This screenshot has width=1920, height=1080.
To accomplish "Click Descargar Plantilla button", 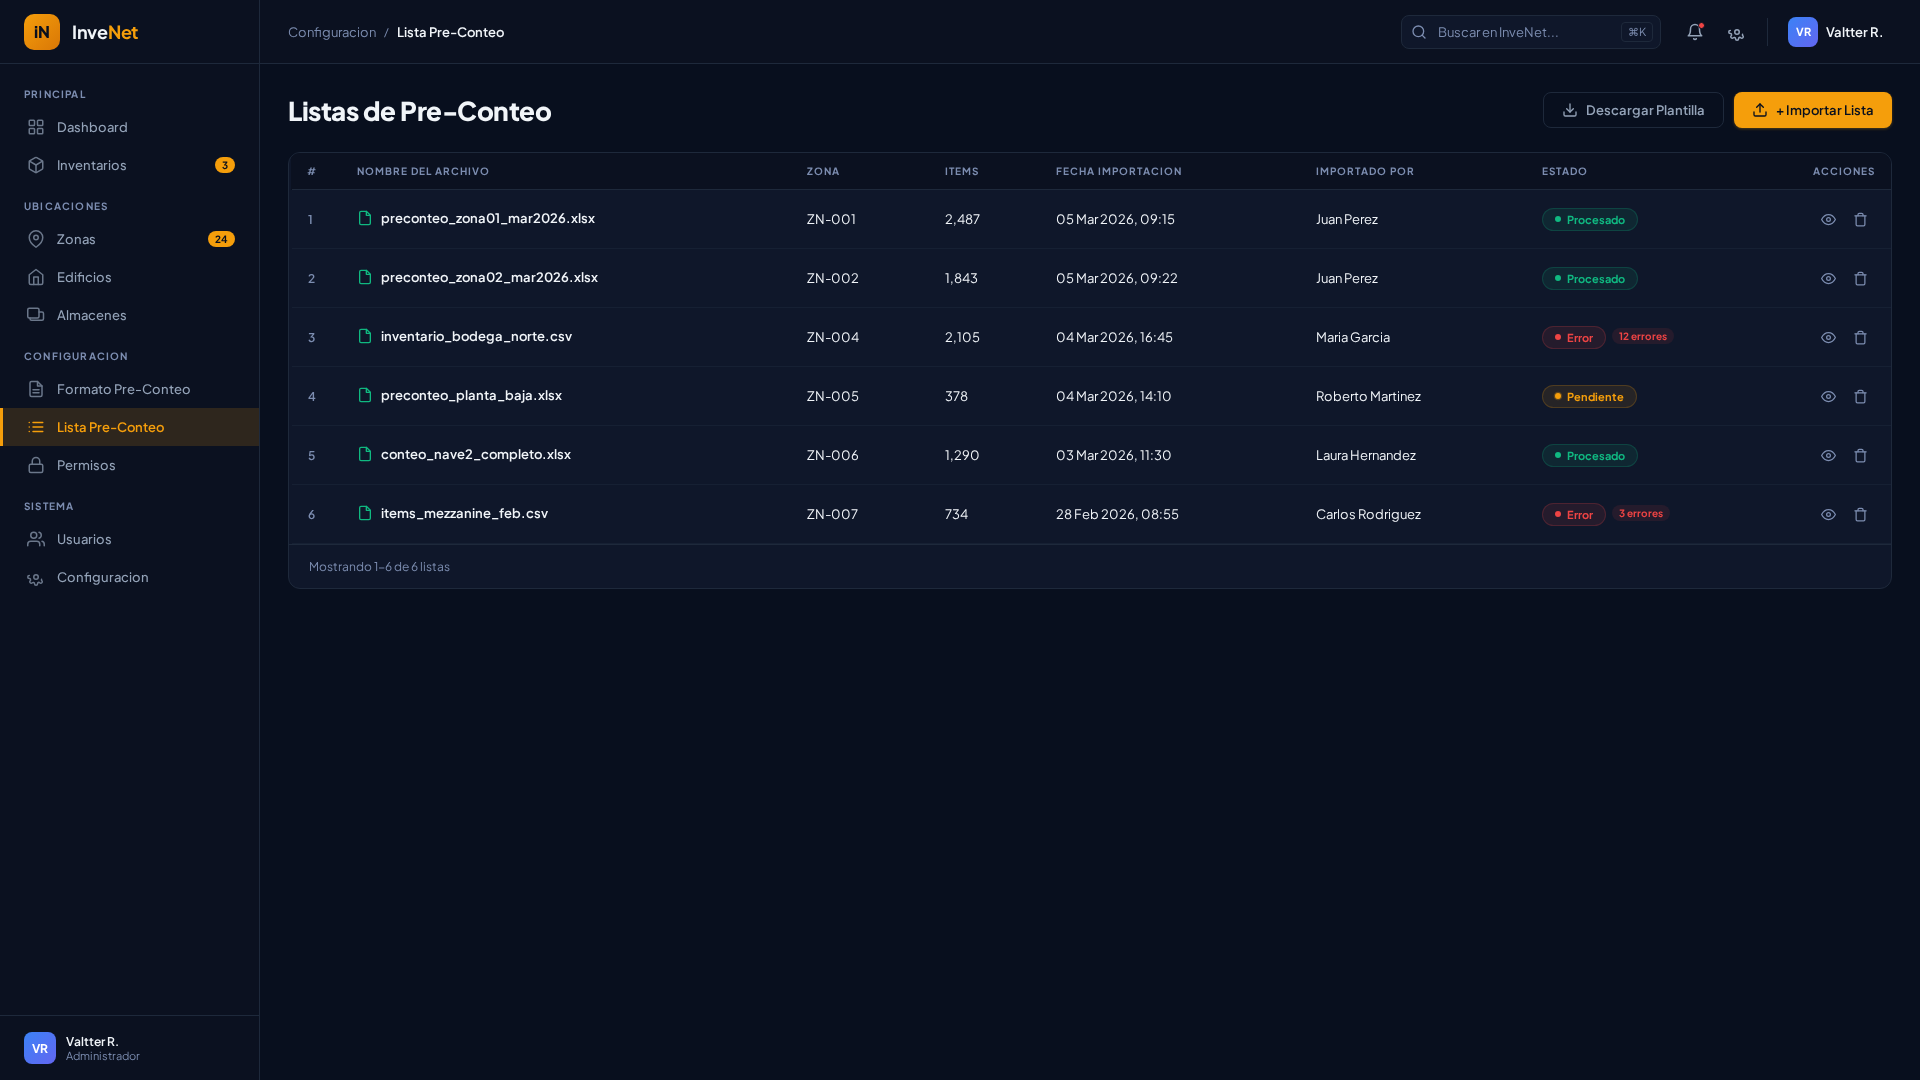I will (1632, 110).
